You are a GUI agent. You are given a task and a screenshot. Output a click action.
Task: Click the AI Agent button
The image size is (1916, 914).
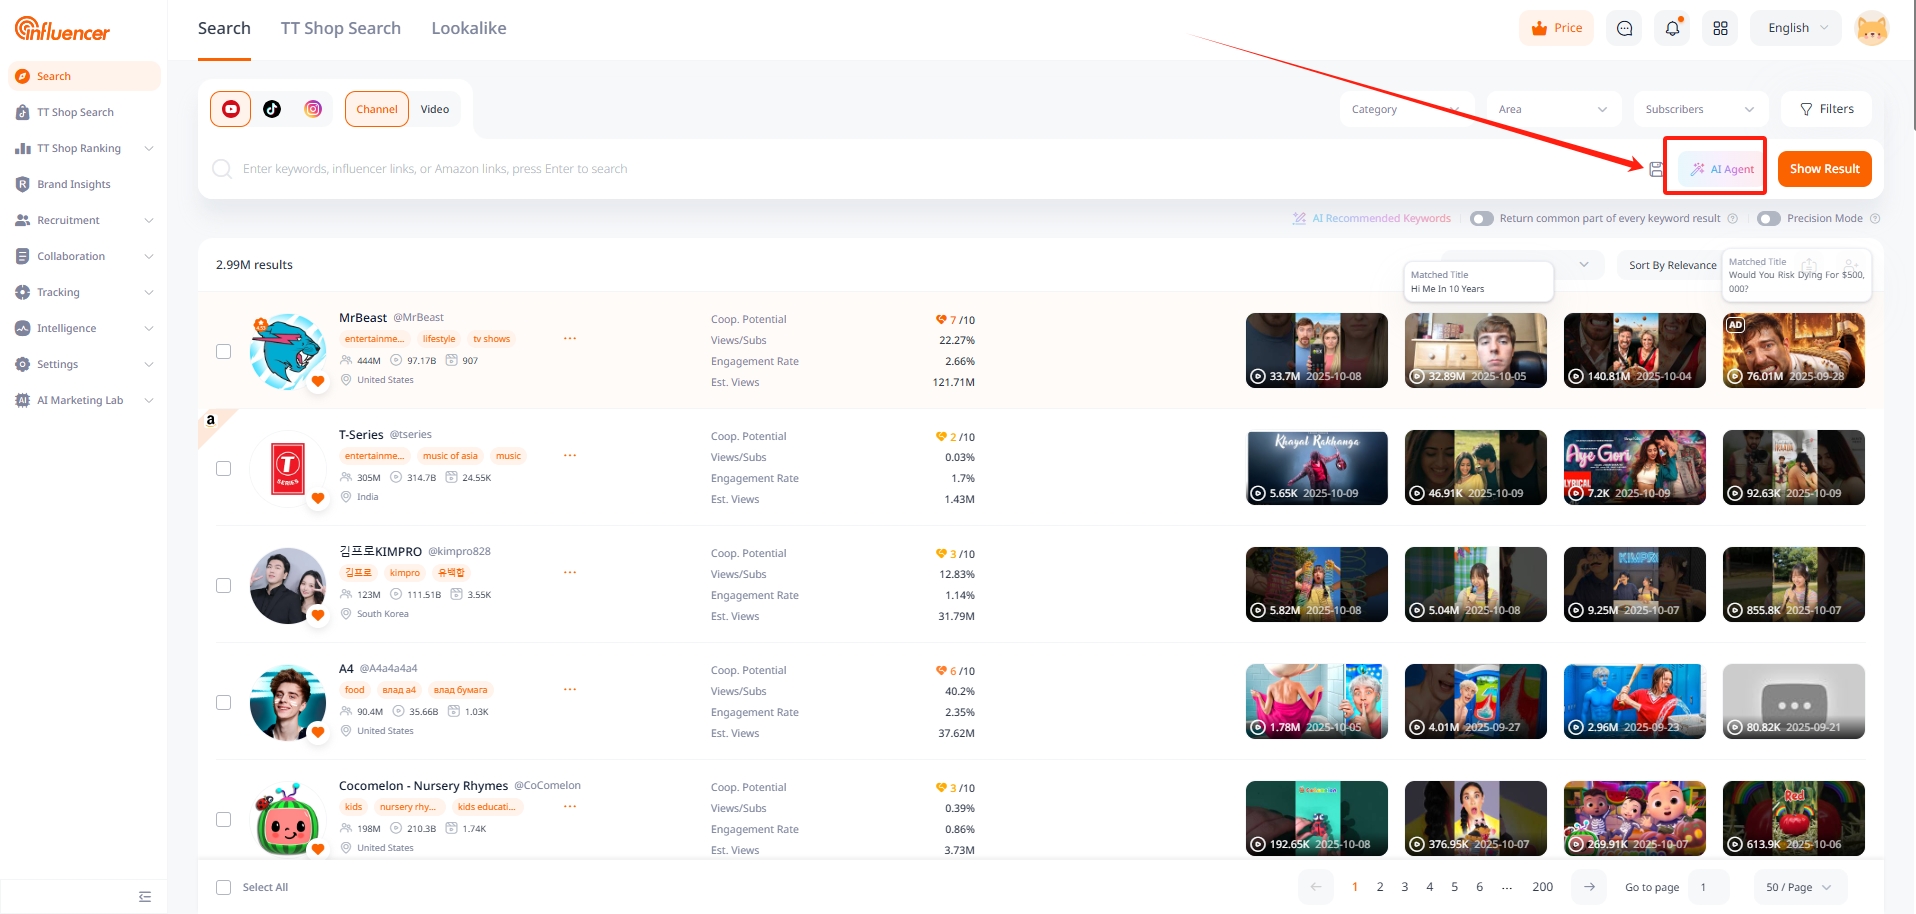pos(1722,169)
